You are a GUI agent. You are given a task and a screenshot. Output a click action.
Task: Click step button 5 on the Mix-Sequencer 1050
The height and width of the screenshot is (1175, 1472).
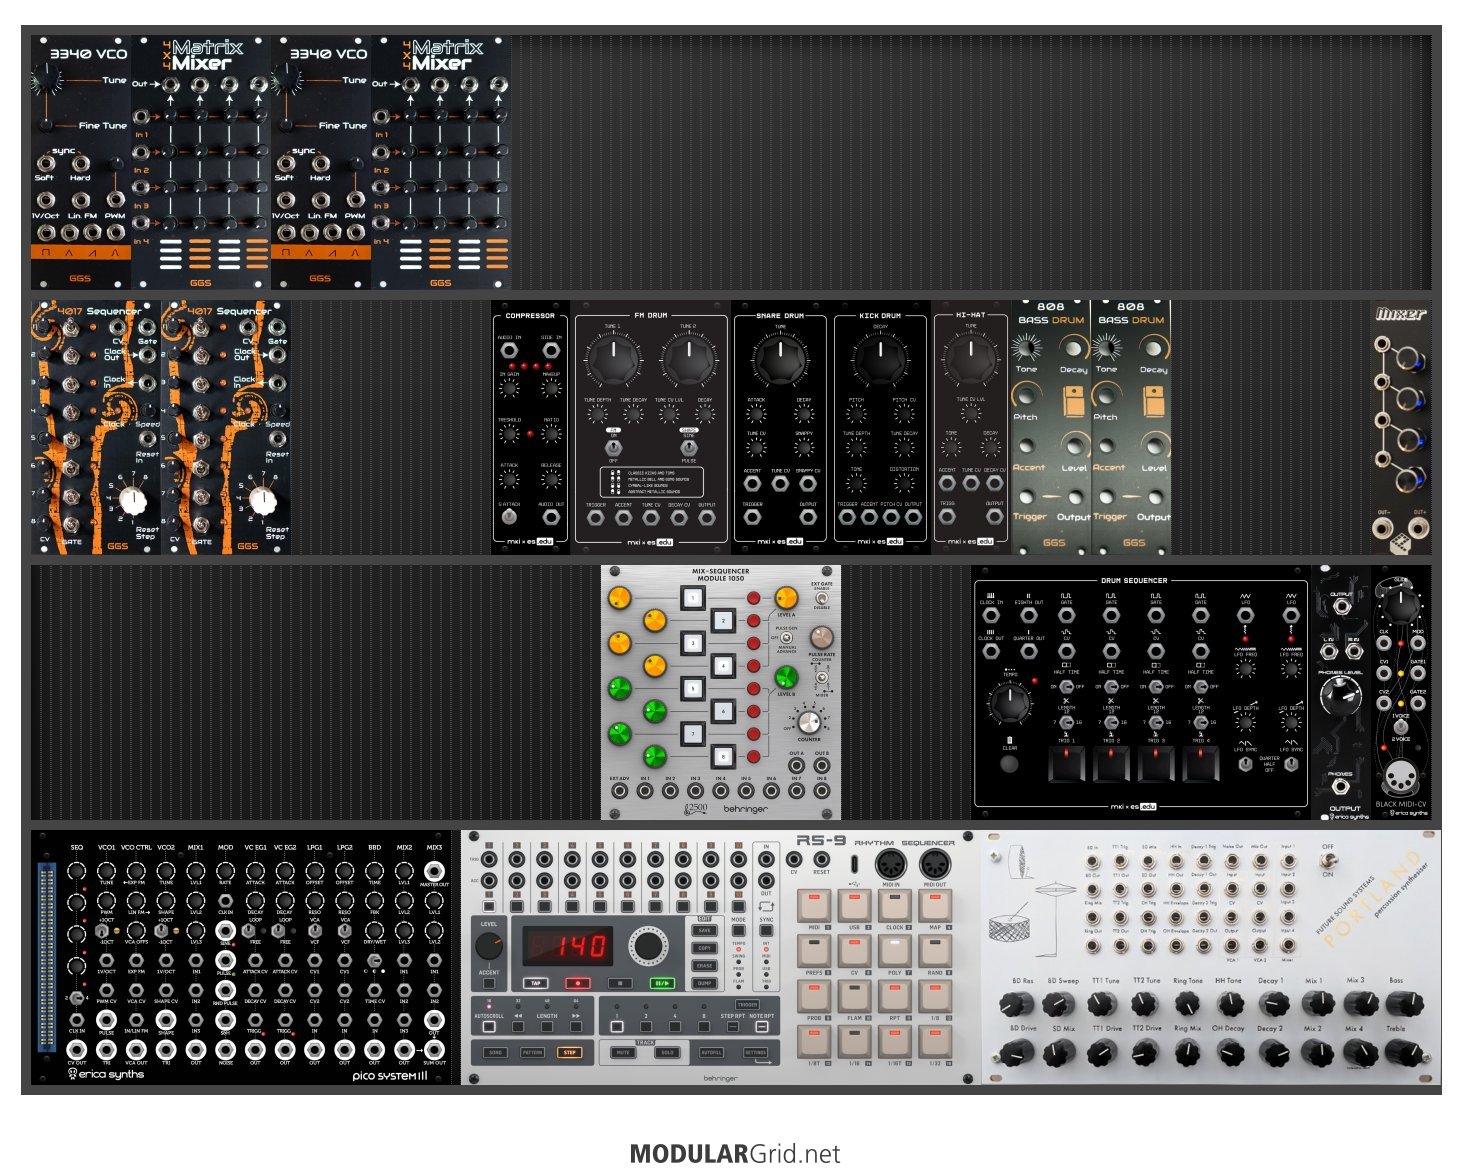pos(692,688)
